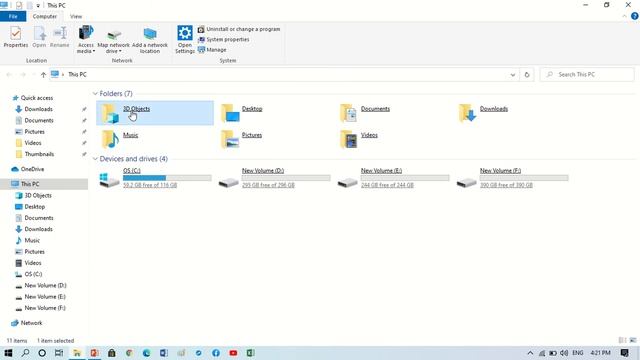Viewport: 640px width, 360px height.
Task: Open OS (C:) in the navigation tree
Action: (33, 274)
